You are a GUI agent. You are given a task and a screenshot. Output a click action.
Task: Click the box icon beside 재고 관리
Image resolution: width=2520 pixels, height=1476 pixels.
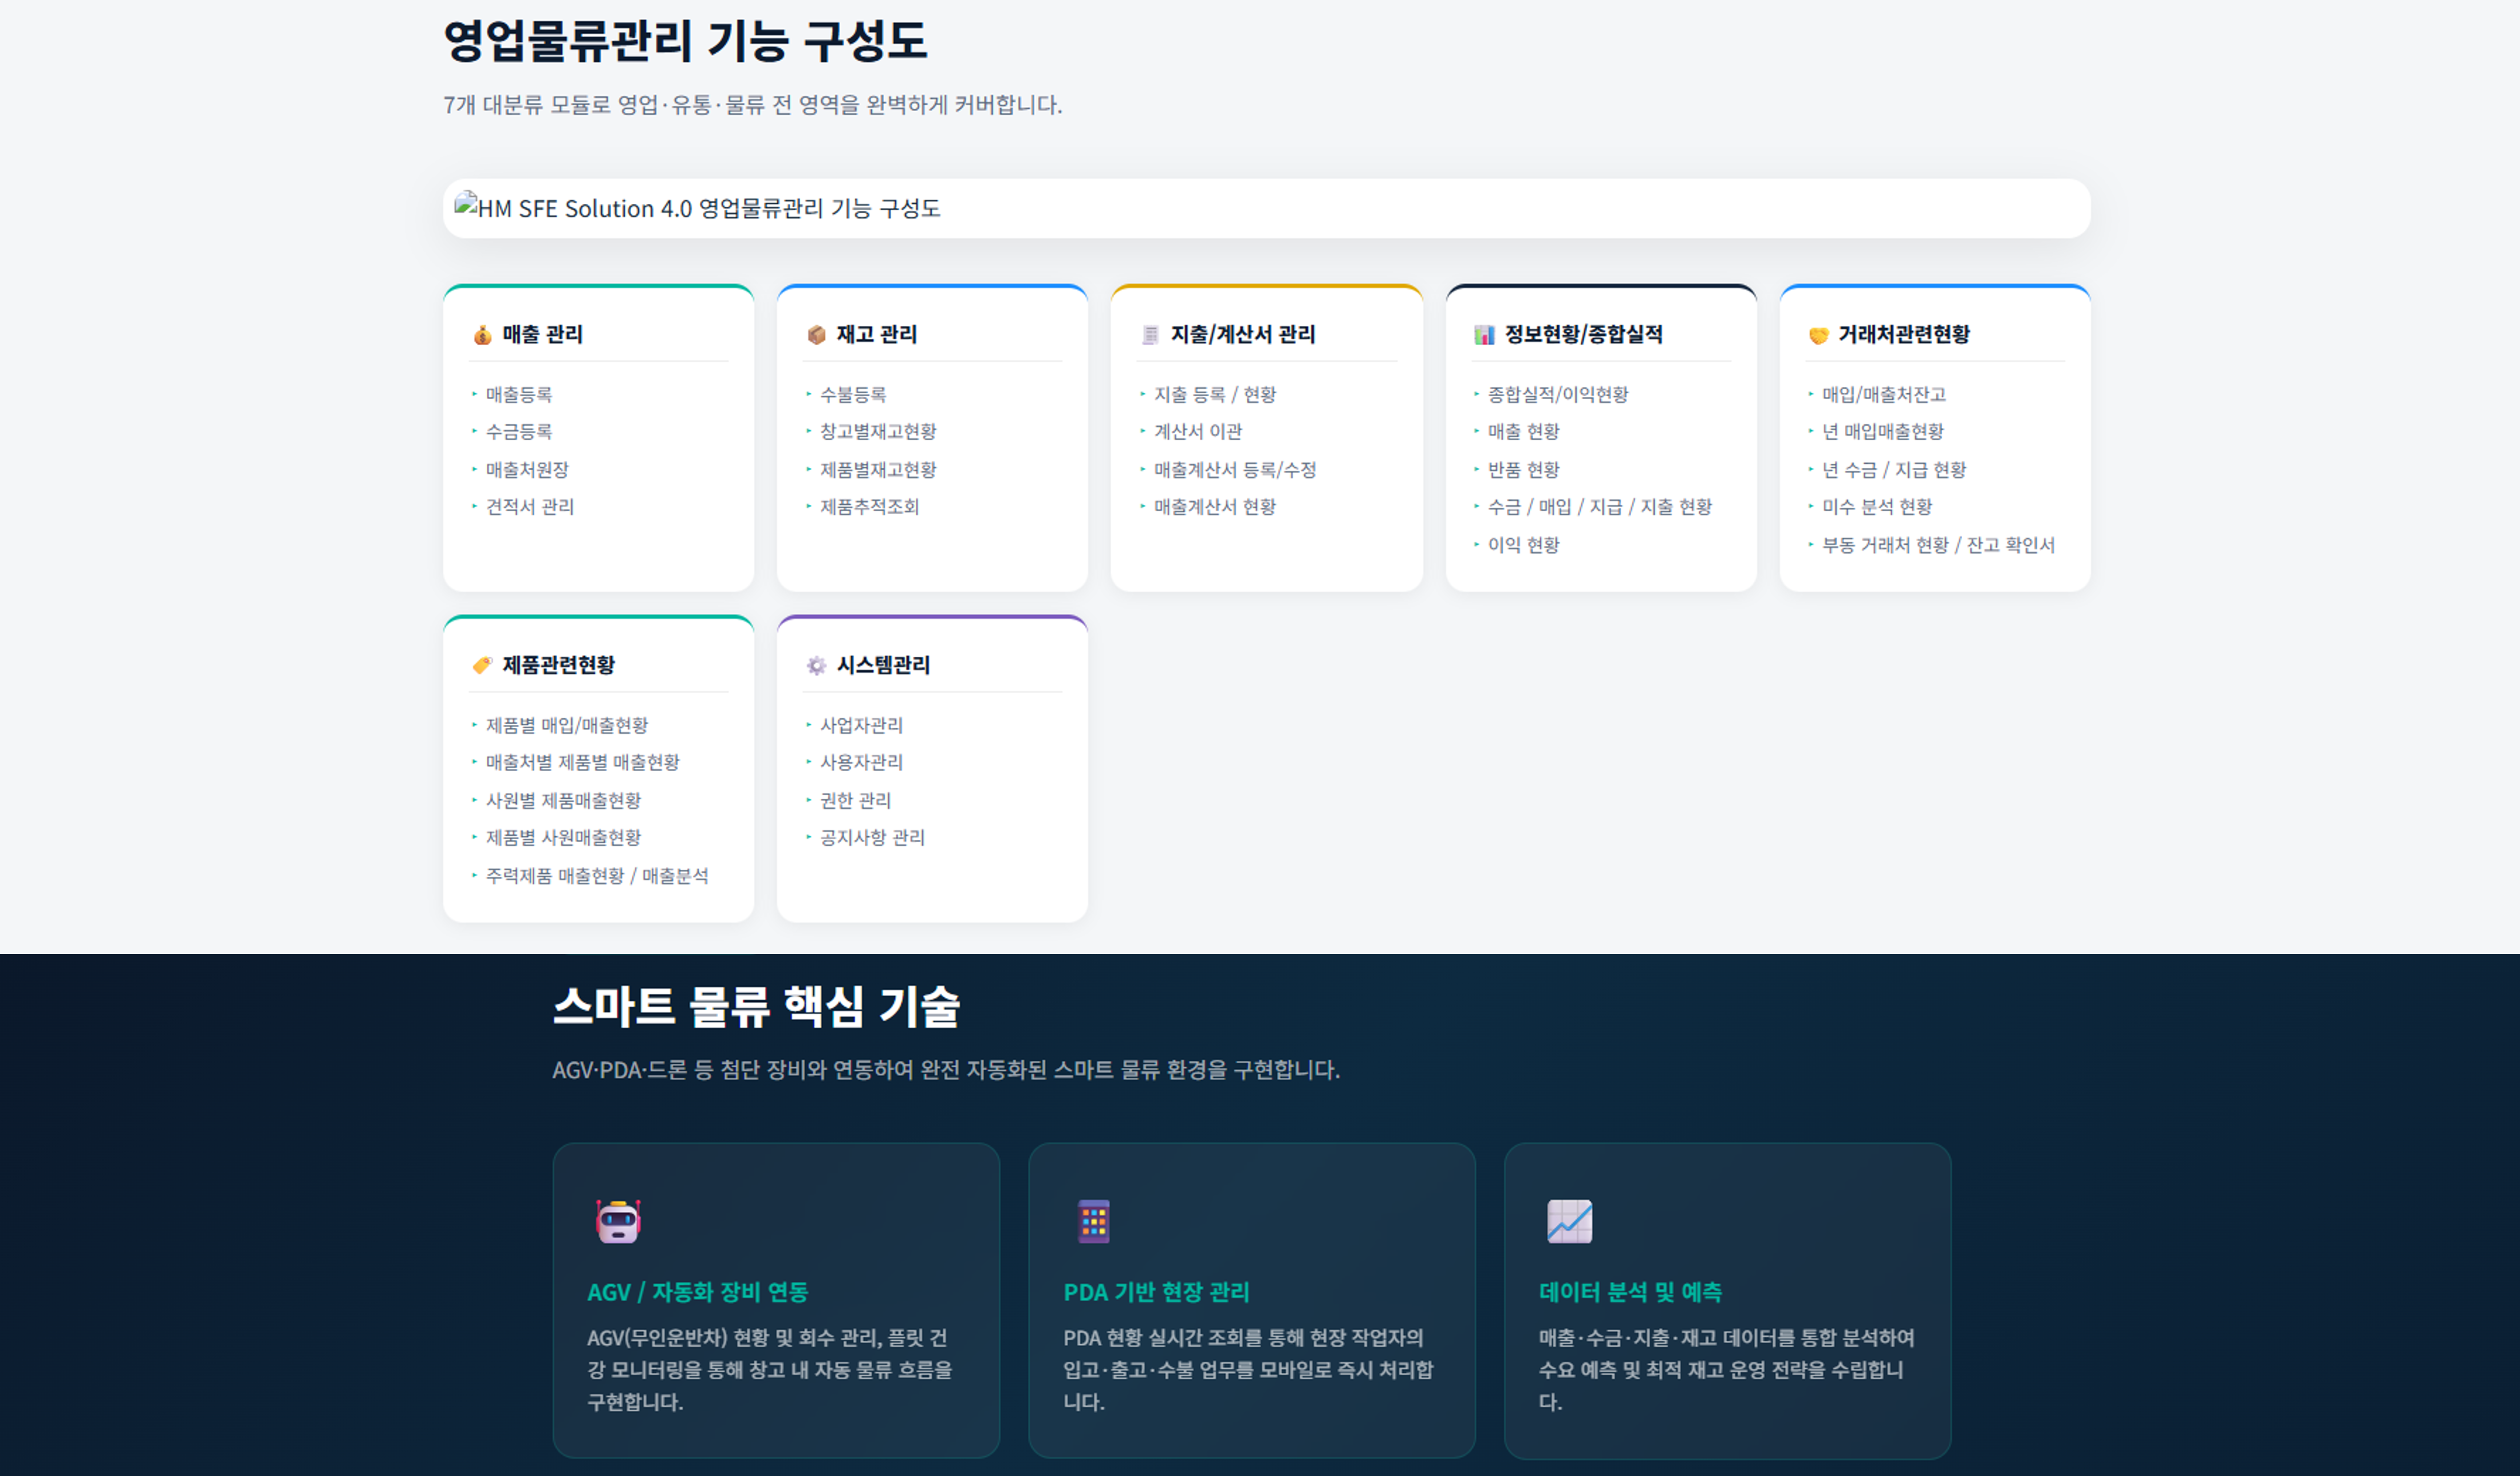click(816, 334)
